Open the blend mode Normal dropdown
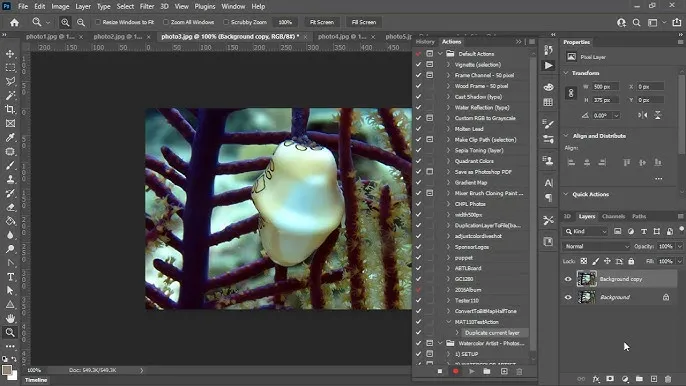Viewport: 686px width, 386px height. (597, 246)
